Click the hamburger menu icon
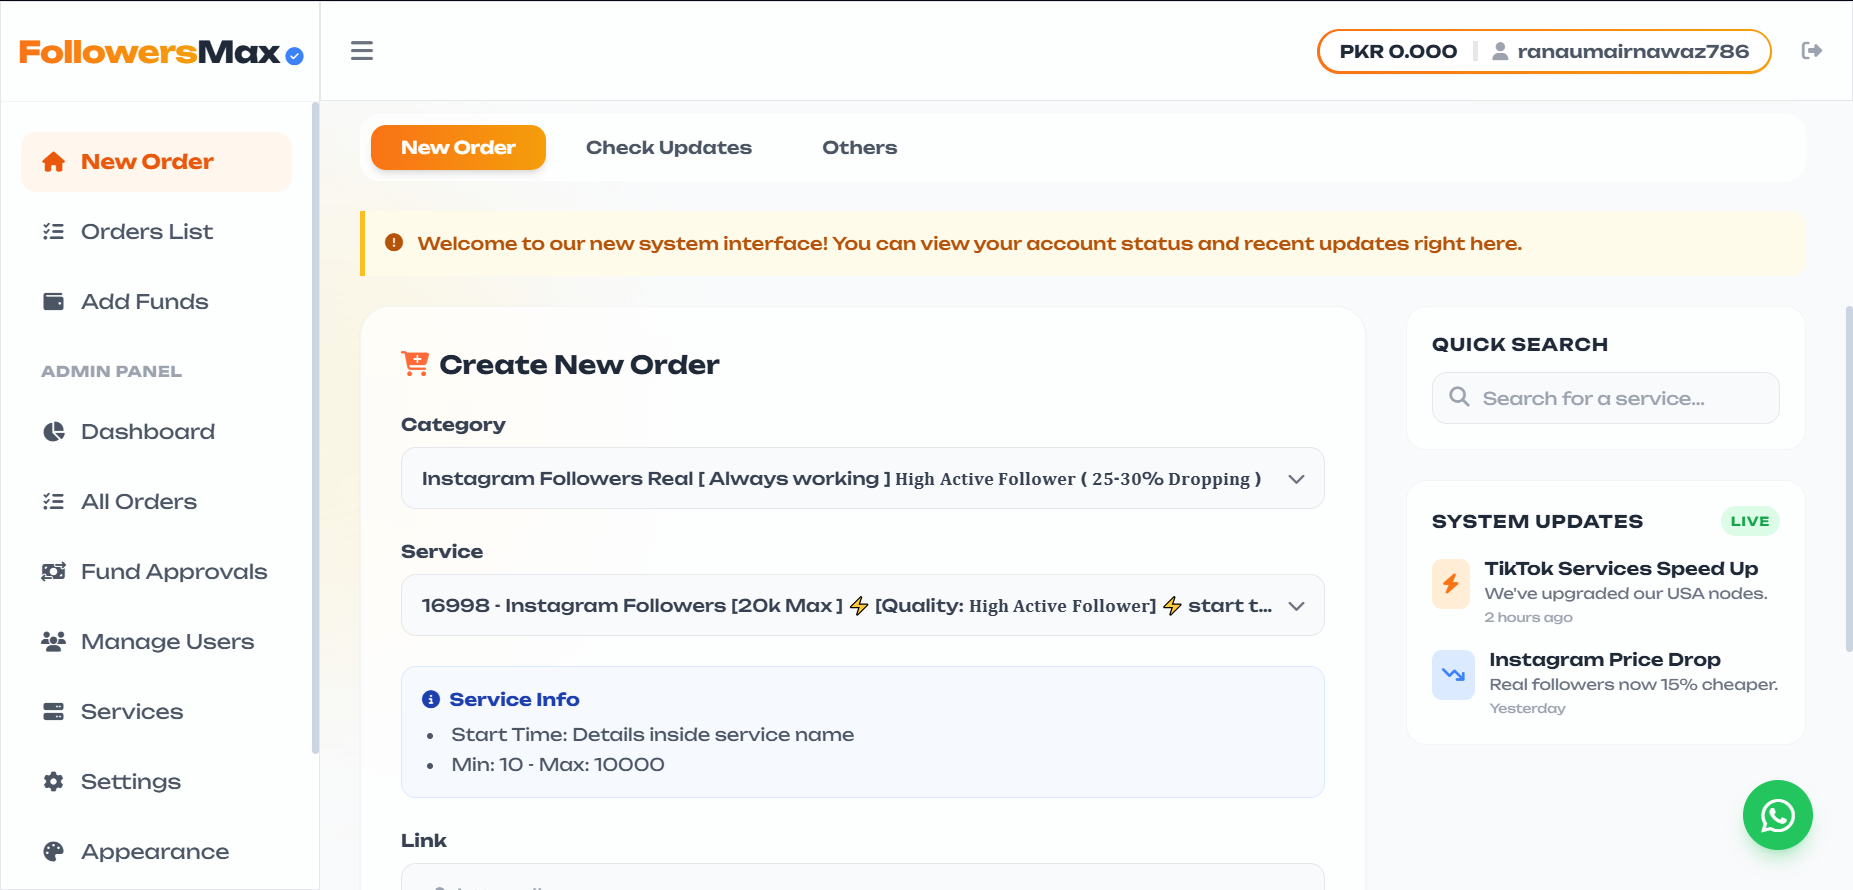The image size is (1853, 890). click(361, 51)
